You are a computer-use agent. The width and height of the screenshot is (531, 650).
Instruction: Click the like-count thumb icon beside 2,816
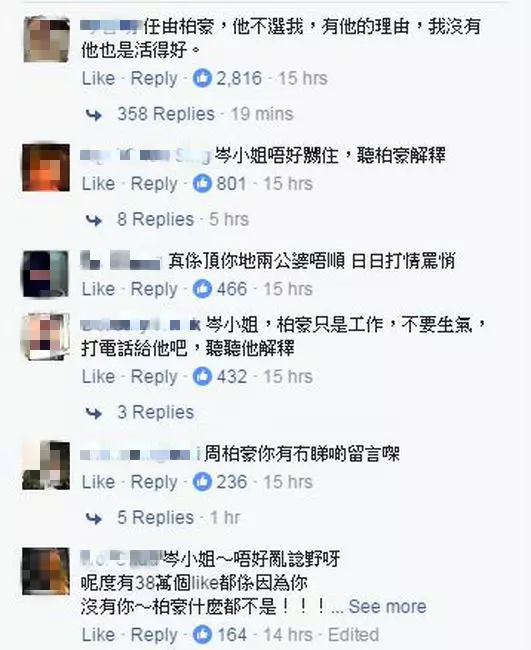tap(202, 78)
